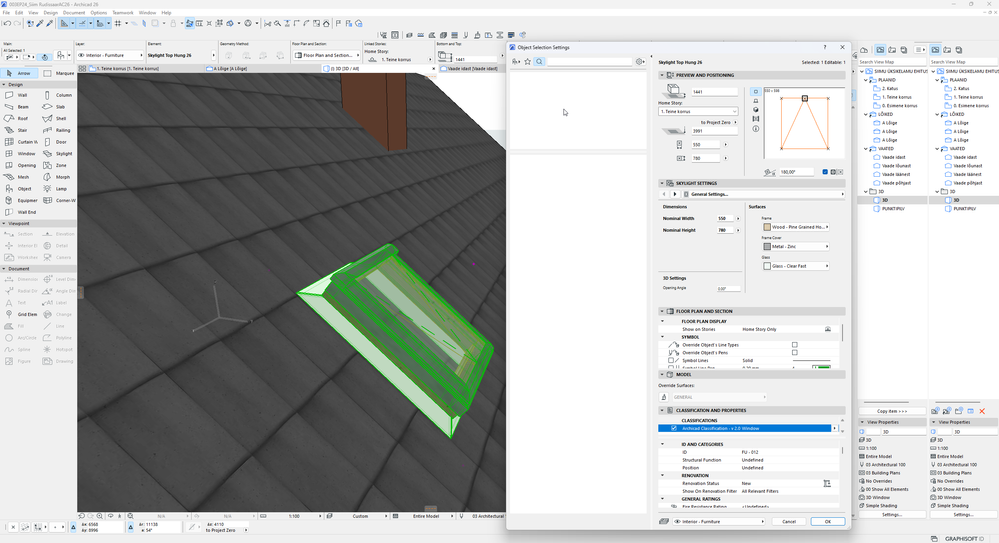
Task: Open the Teamwork menu
Action: point(122,13)
